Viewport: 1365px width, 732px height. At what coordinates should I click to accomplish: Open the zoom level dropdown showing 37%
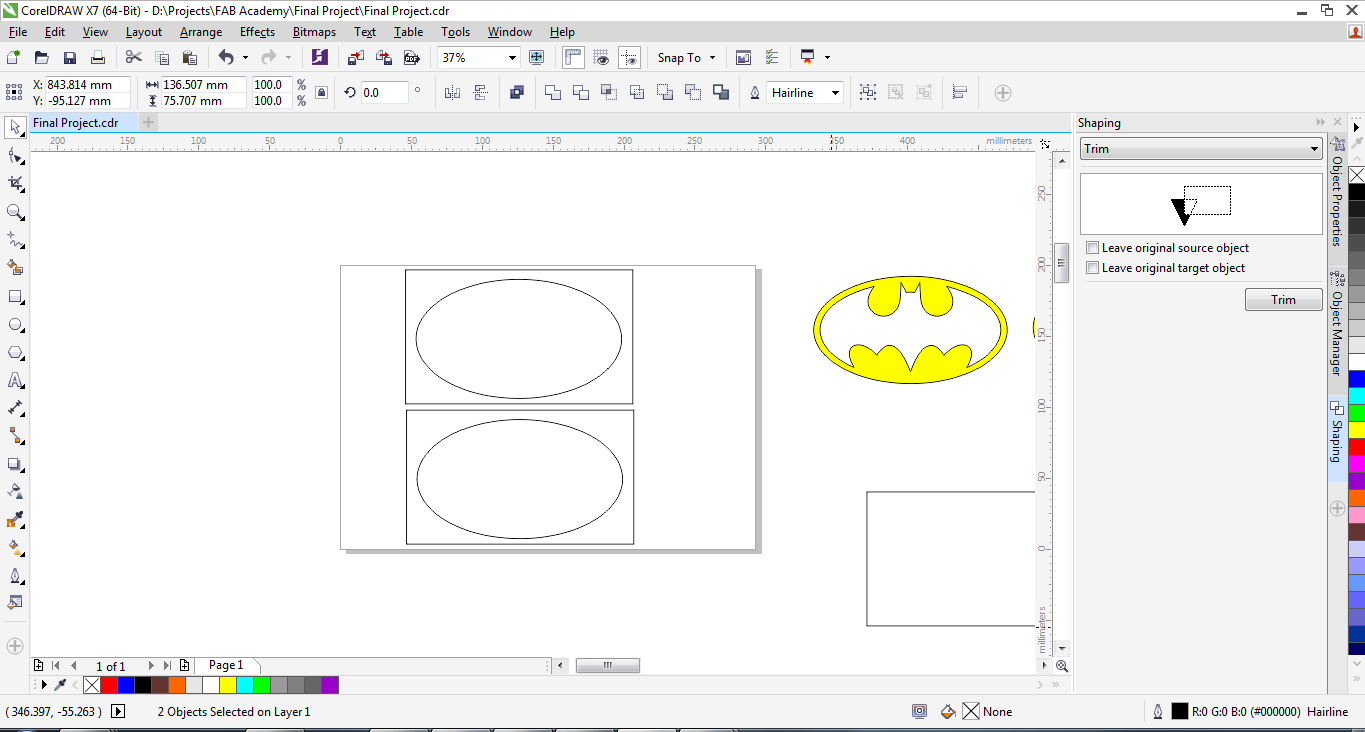[512, 58]
